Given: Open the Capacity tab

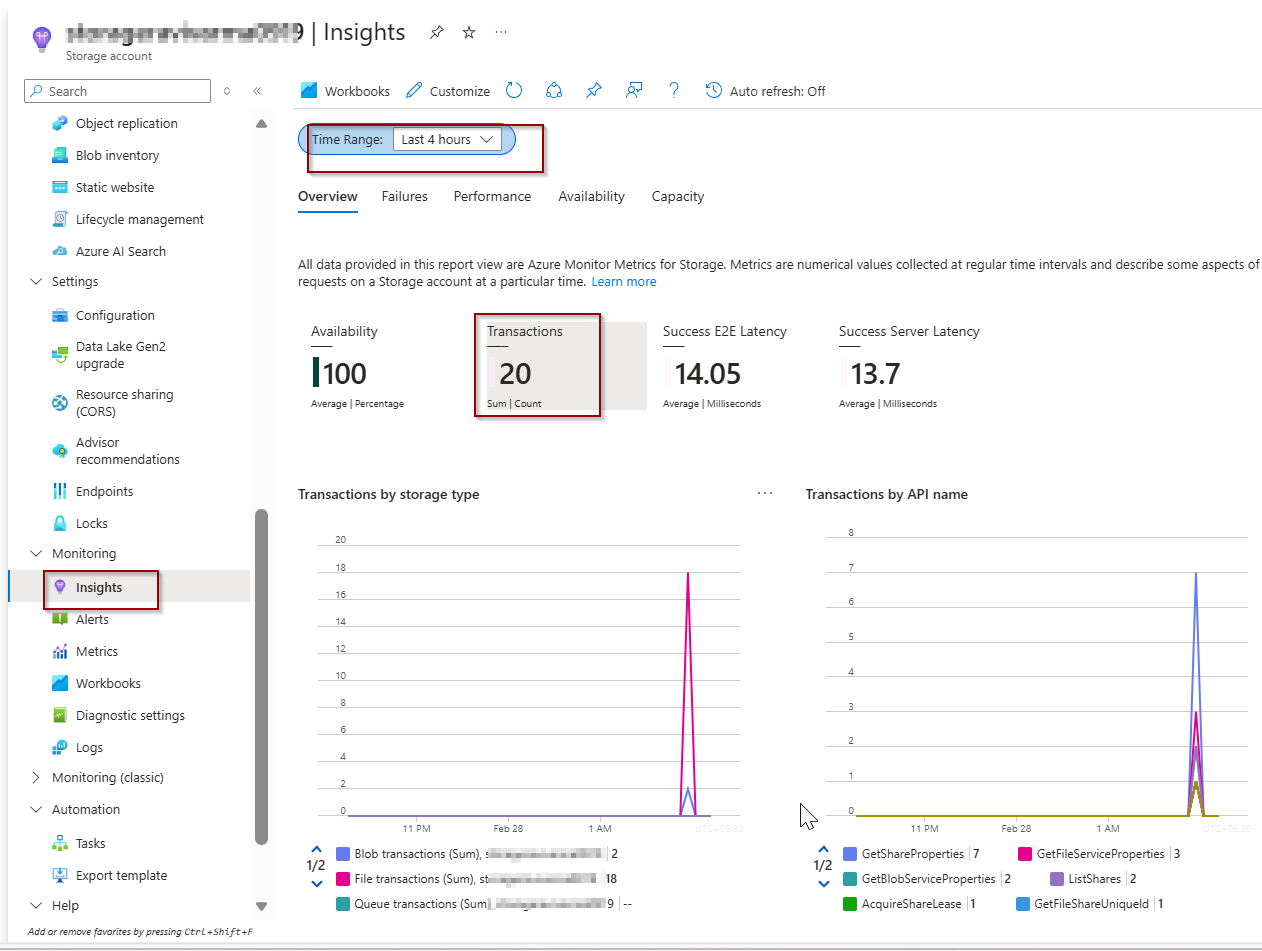Looking at the screenshot, I should (678, 197).
